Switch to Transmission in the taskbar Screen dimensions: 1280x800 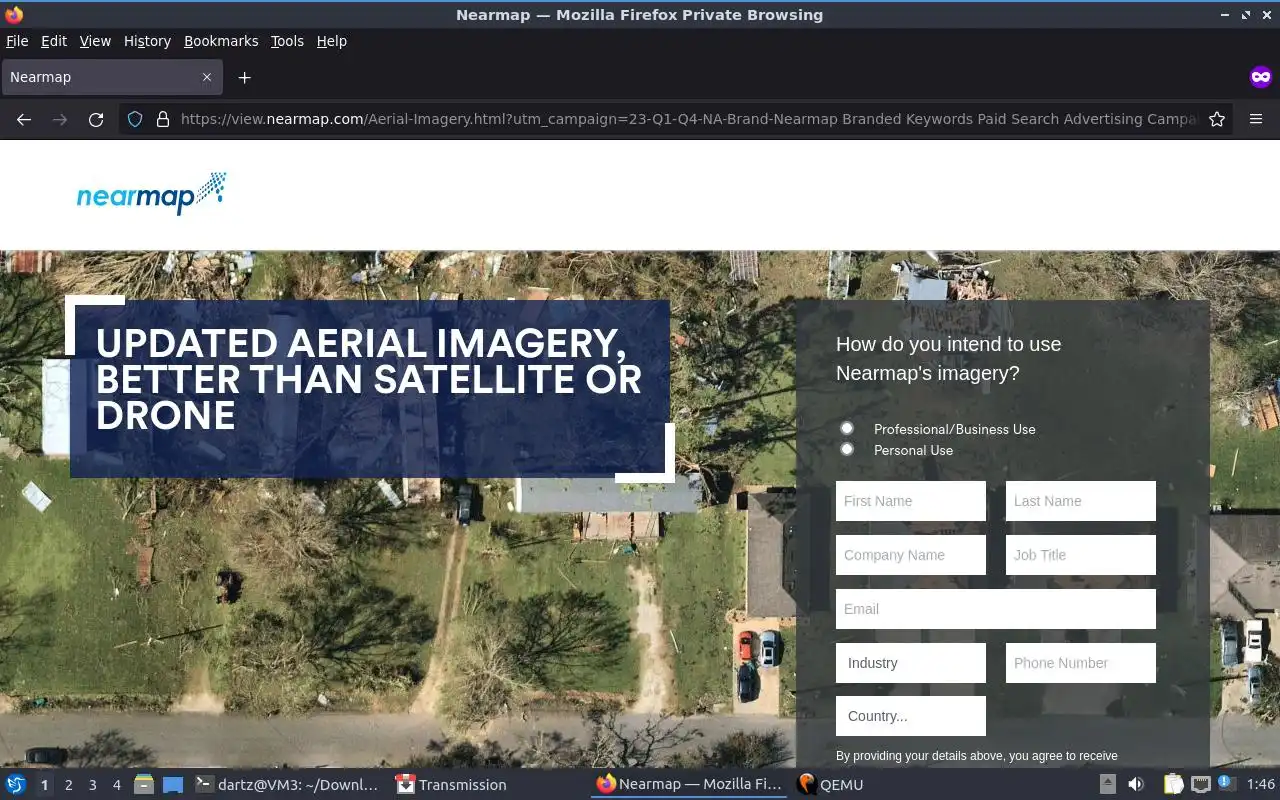pos(452,785)
